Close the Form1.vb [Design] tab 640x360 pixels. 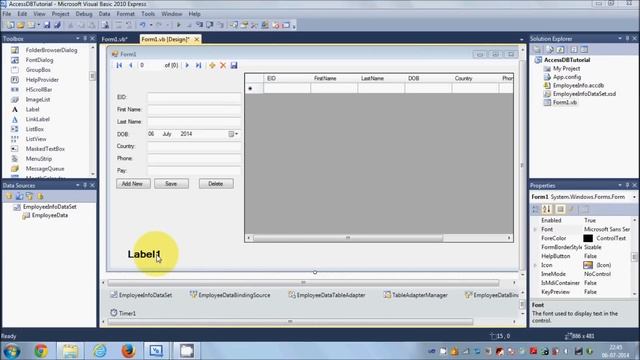coord(197,39)
